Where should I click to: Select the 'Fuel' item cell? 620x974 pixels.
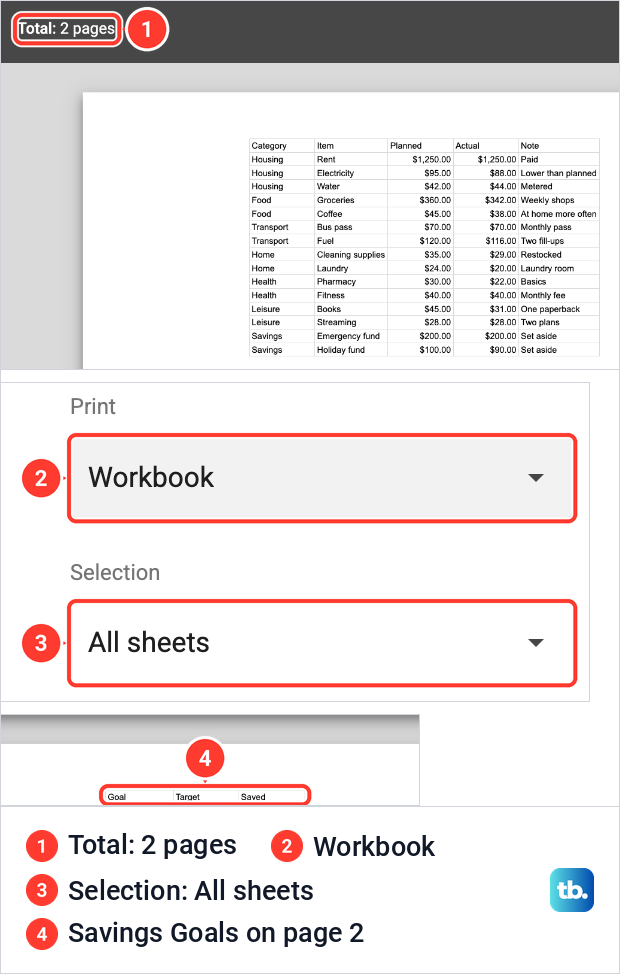pyautogui.click(x=326, y=241)
